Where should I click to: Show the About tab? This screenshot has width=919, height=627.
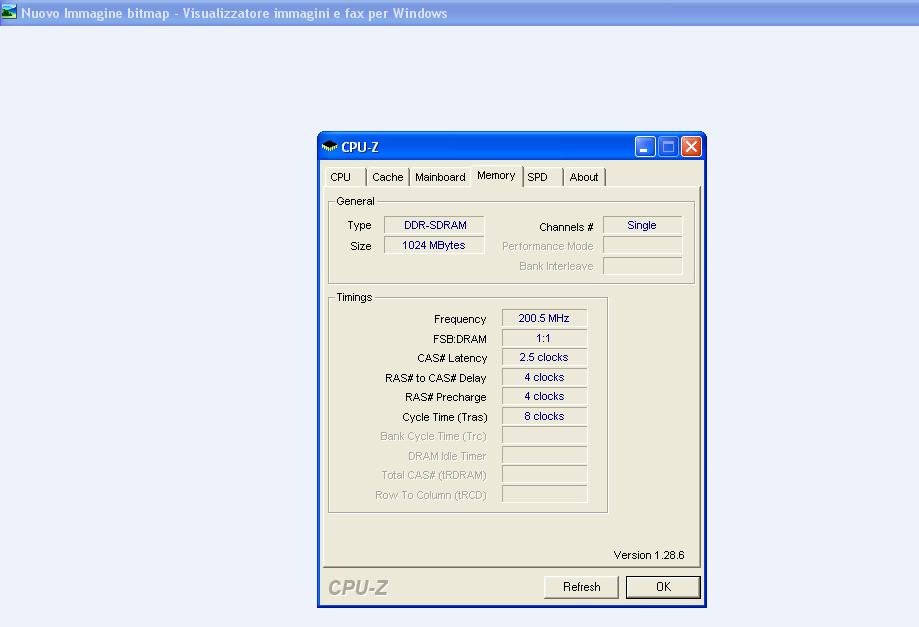[584, 177]
